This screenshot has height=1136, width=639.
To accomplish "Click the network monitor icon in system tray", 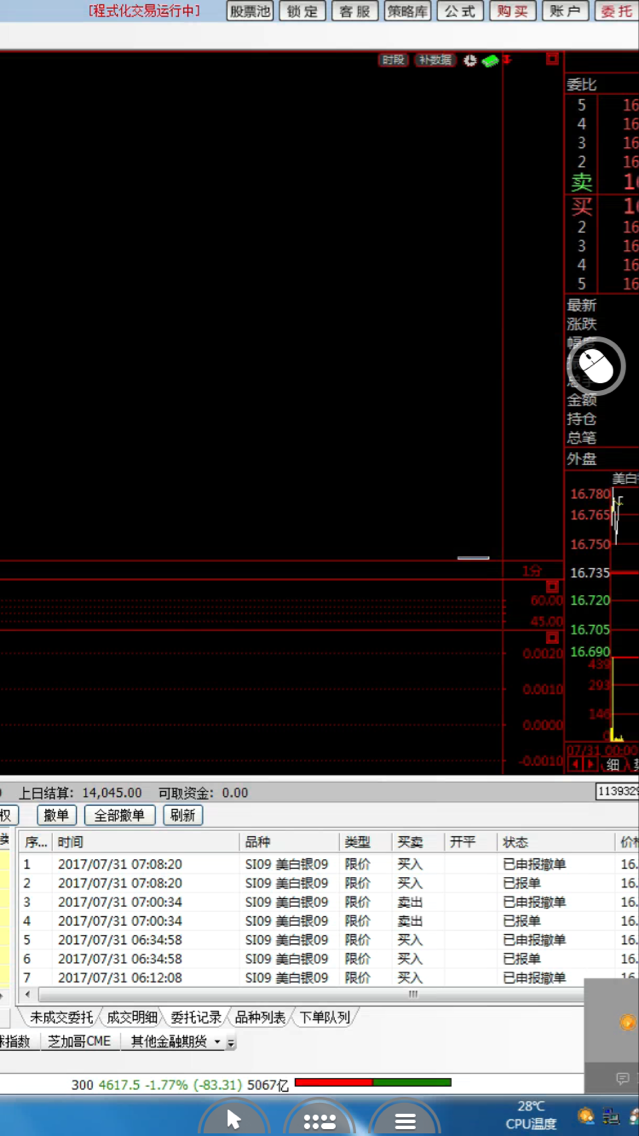I will point(610,1115).
